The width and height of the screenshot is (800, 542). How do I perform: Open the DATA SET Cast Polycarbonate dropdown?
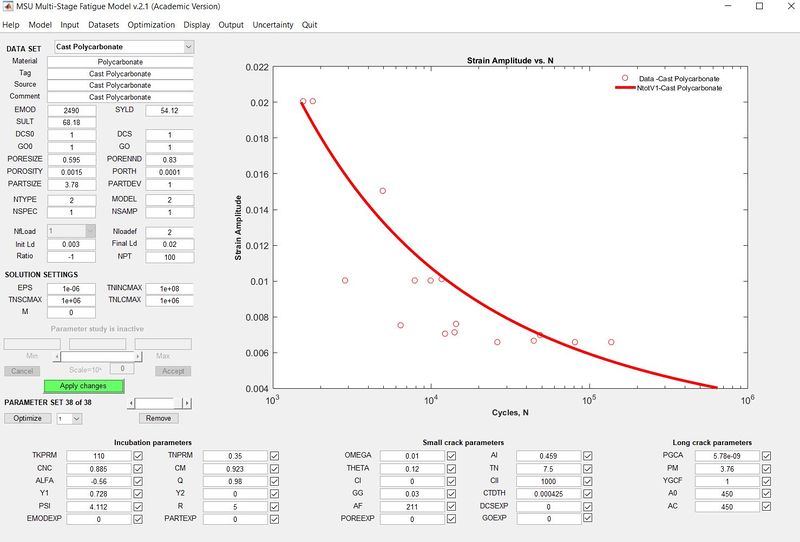189,46
